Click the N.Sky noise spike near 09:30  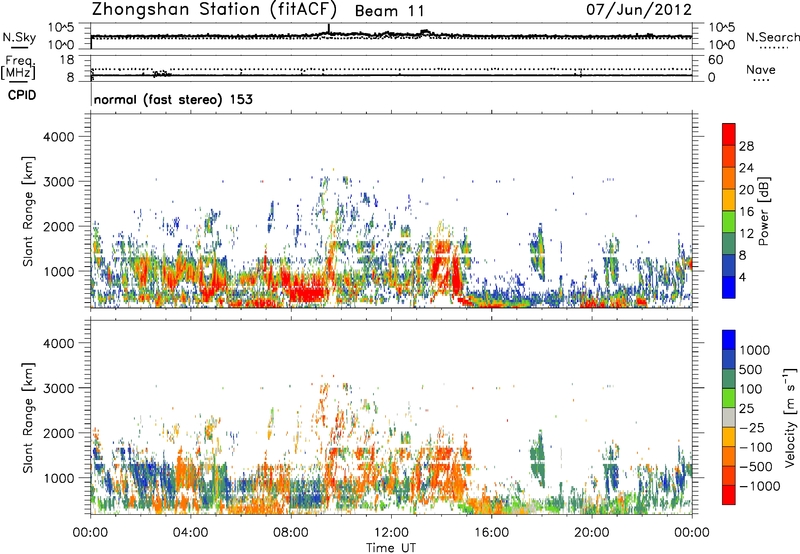click(329, 29)
